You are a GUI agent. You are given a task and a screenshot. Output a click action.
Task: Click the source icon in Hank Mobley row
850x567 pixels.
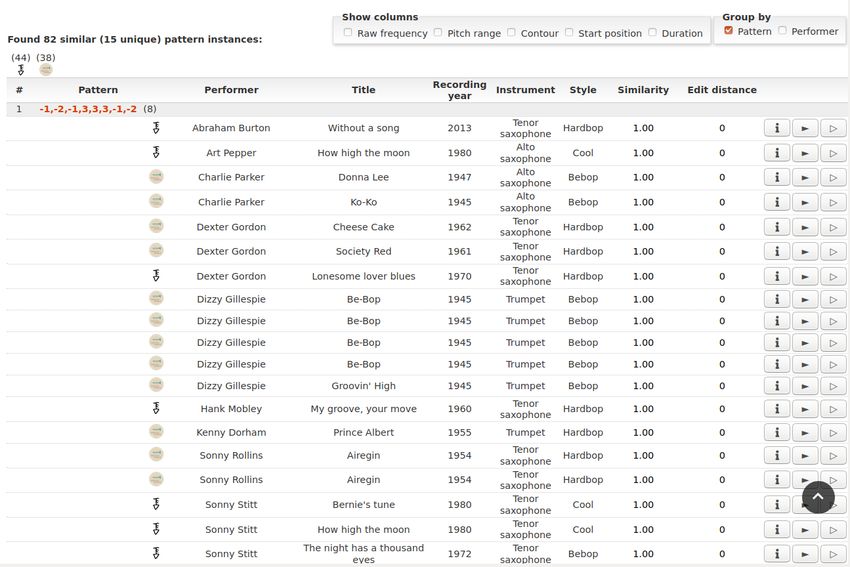click(x=156, y=408)
